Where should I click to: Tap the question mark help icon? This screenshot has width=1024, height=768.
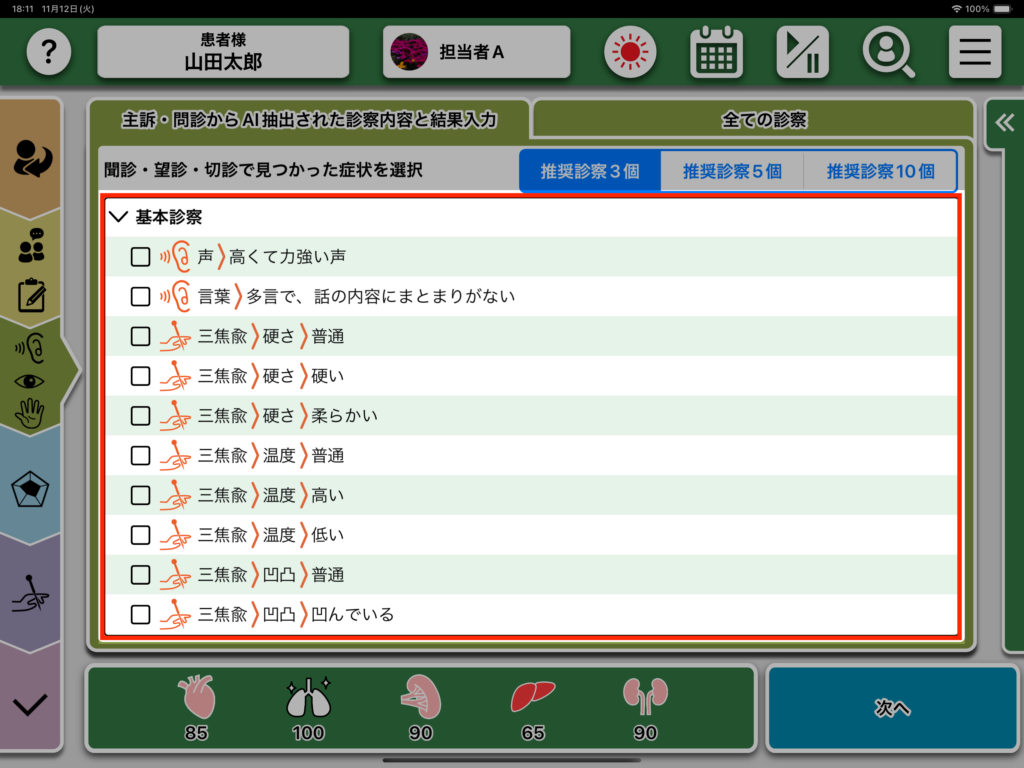pos(49,52)
